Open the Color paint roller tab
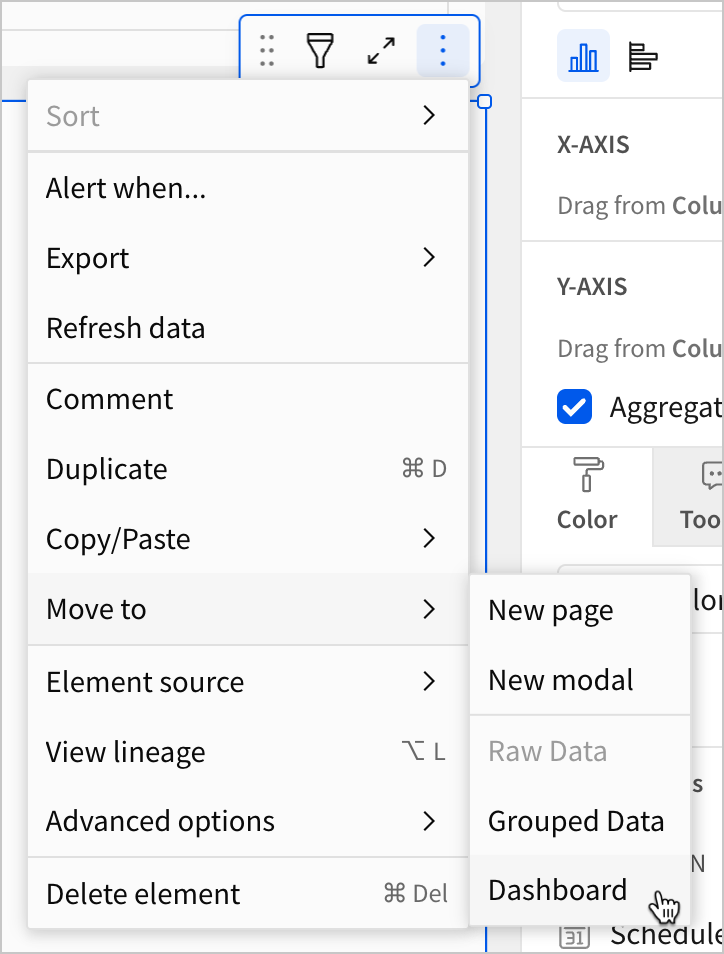 point(587,495)
